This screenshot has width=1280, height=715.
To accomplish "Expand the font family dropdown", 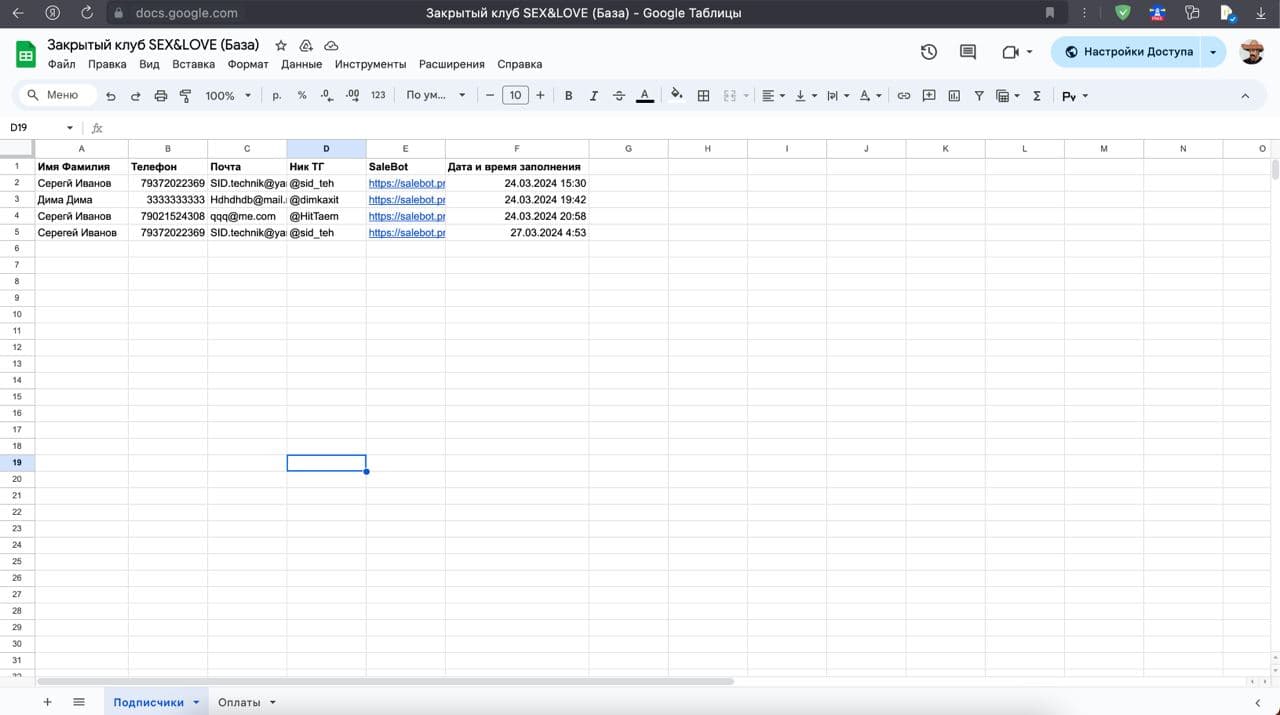I will click(436, 96).
